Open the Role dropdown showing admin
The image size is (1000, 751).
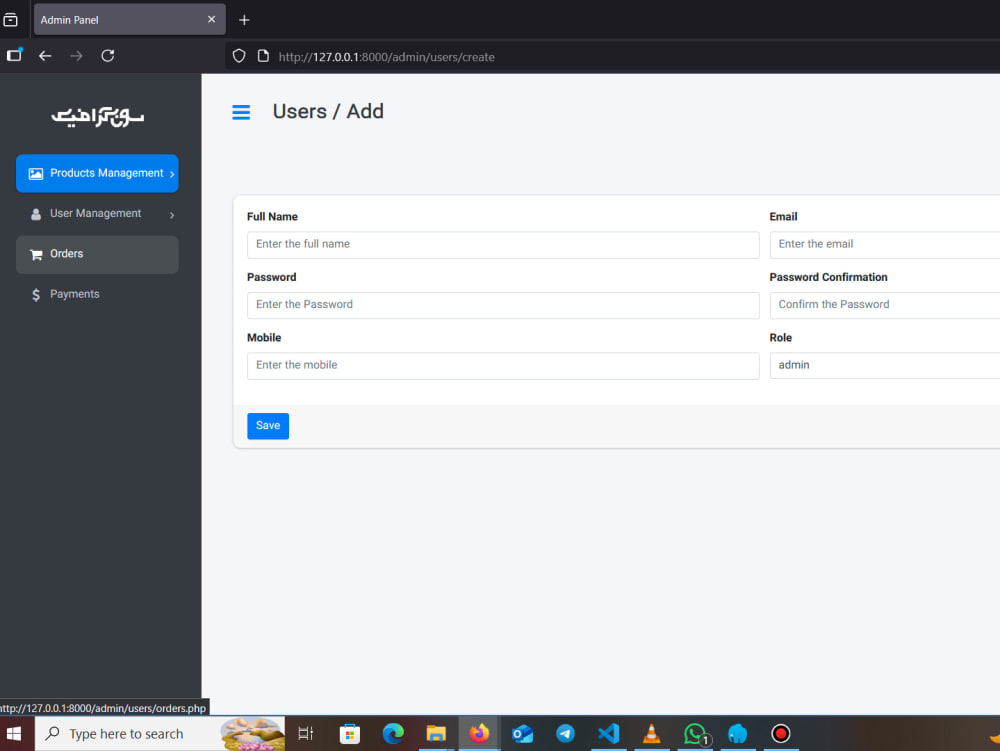pyautogui.click(x=885, y=366)
